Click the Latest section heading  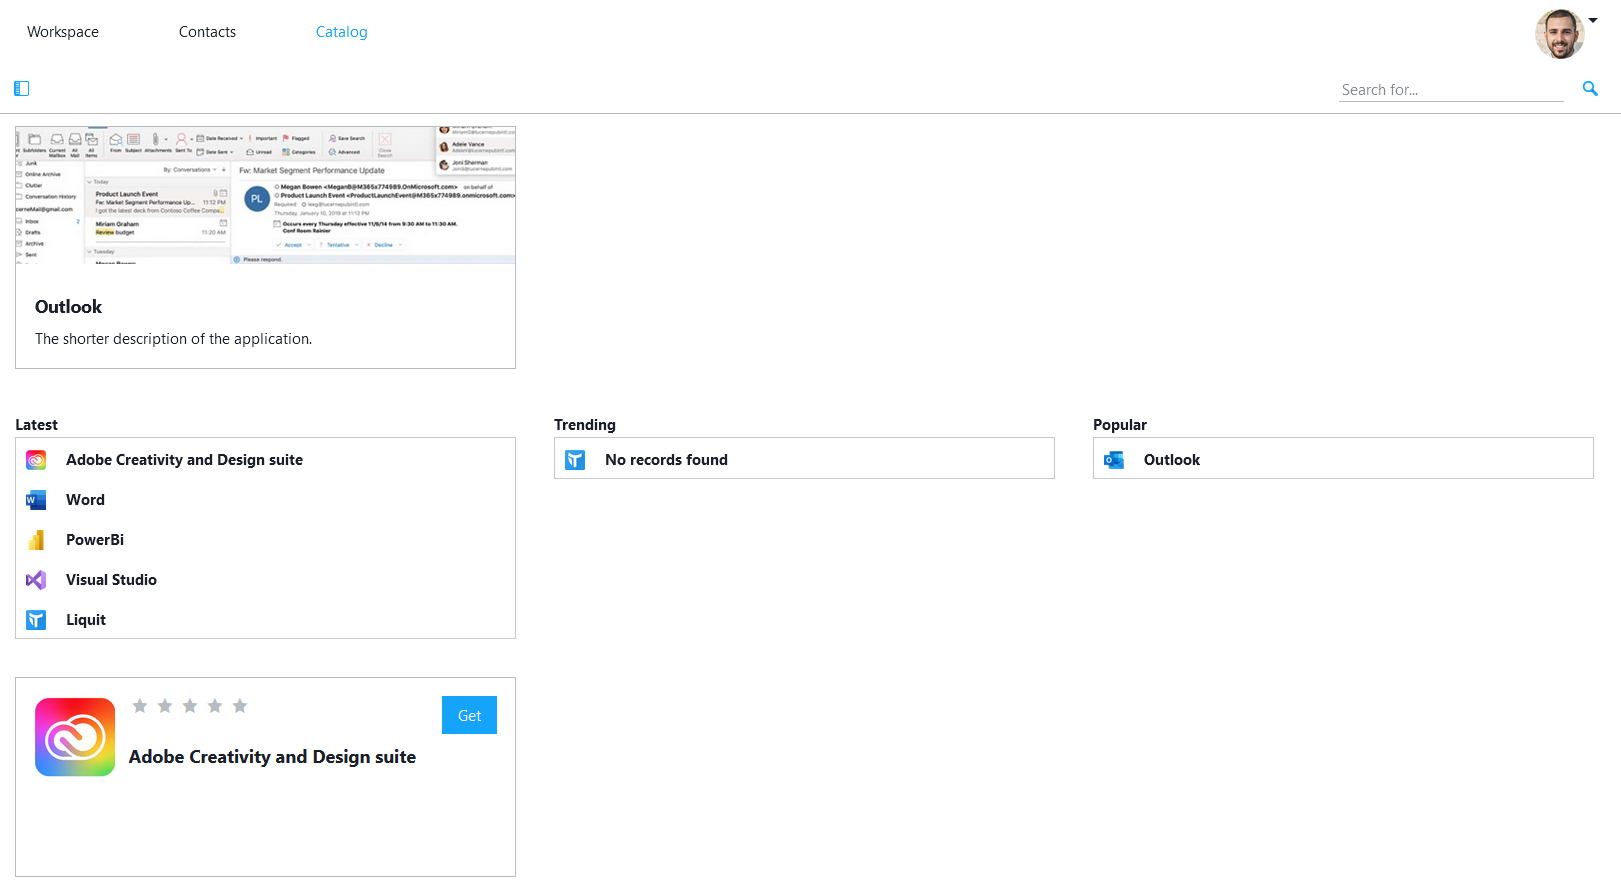pyautogui.click(x=36, y=425)
